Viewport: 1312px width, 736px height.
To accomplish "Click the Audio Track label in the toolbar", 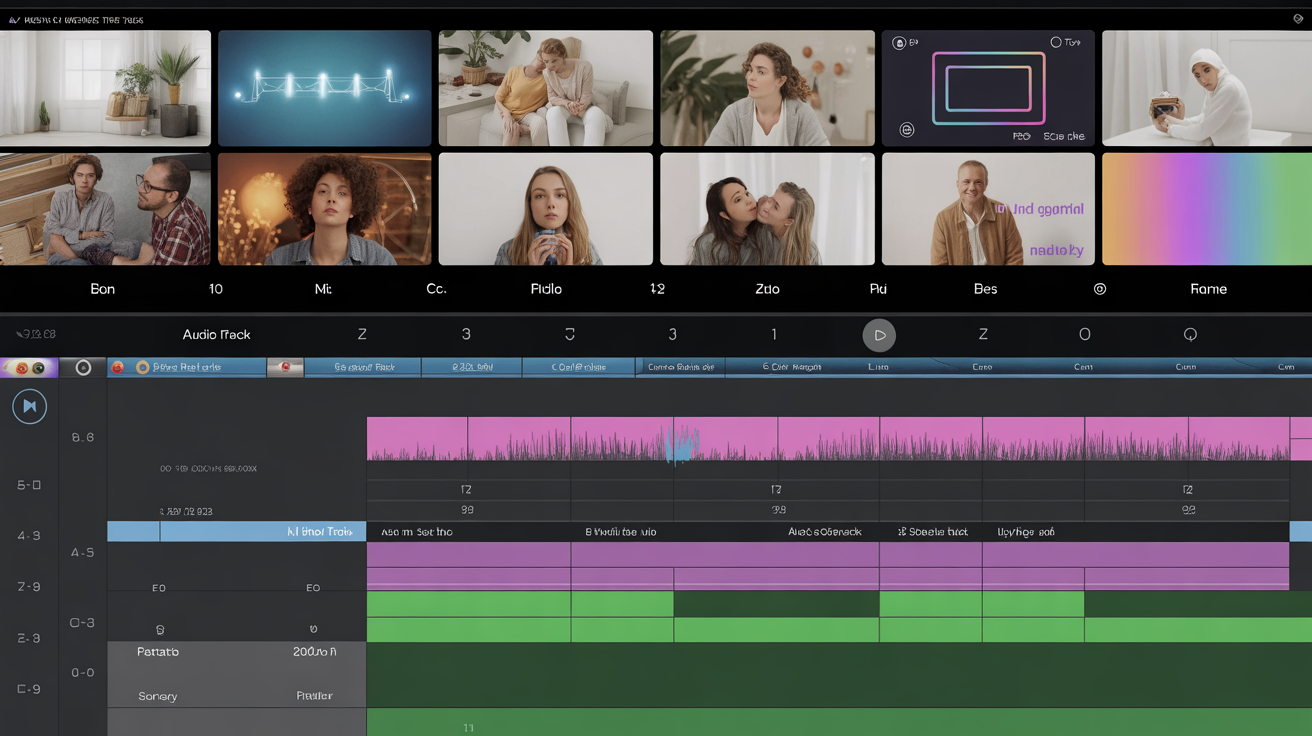I will click(216, 335).
